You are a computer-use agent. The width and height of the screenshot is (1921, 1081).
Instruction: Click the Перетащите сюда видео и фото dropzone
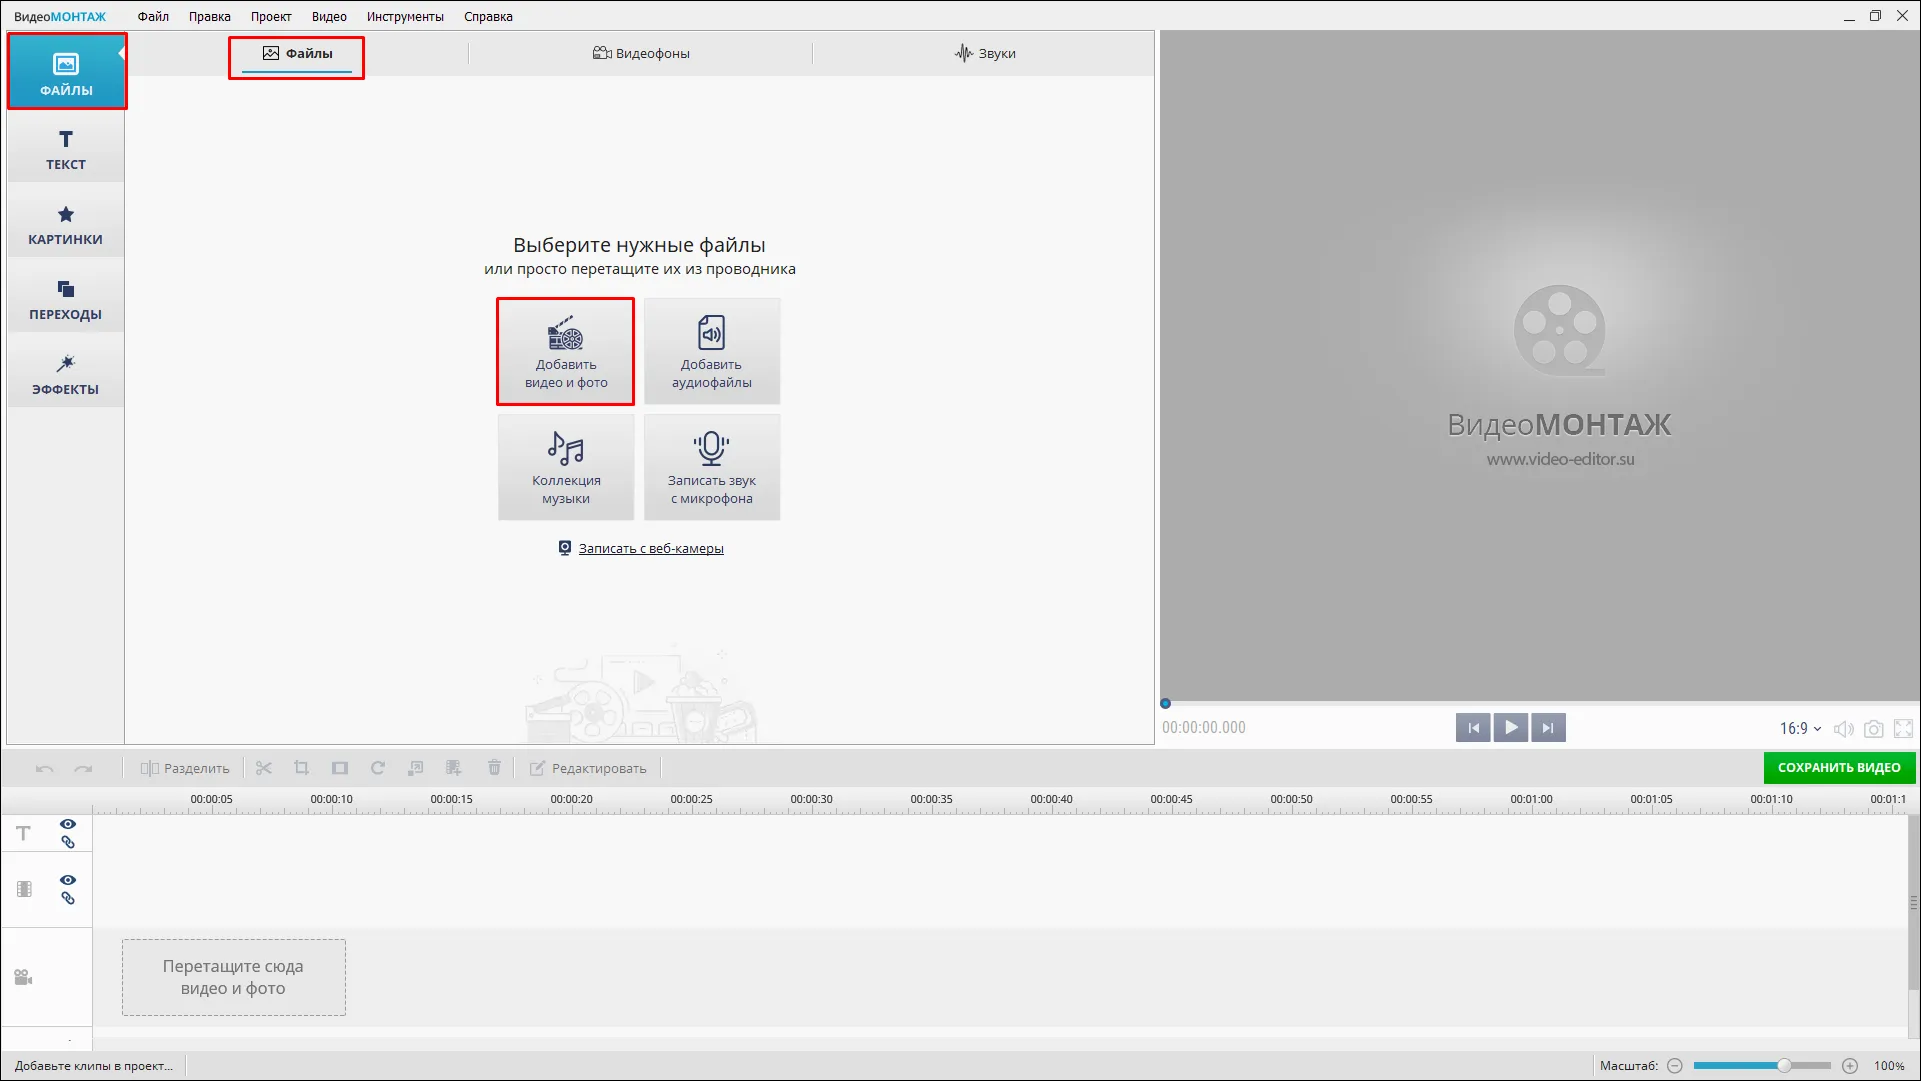(234, 977)
